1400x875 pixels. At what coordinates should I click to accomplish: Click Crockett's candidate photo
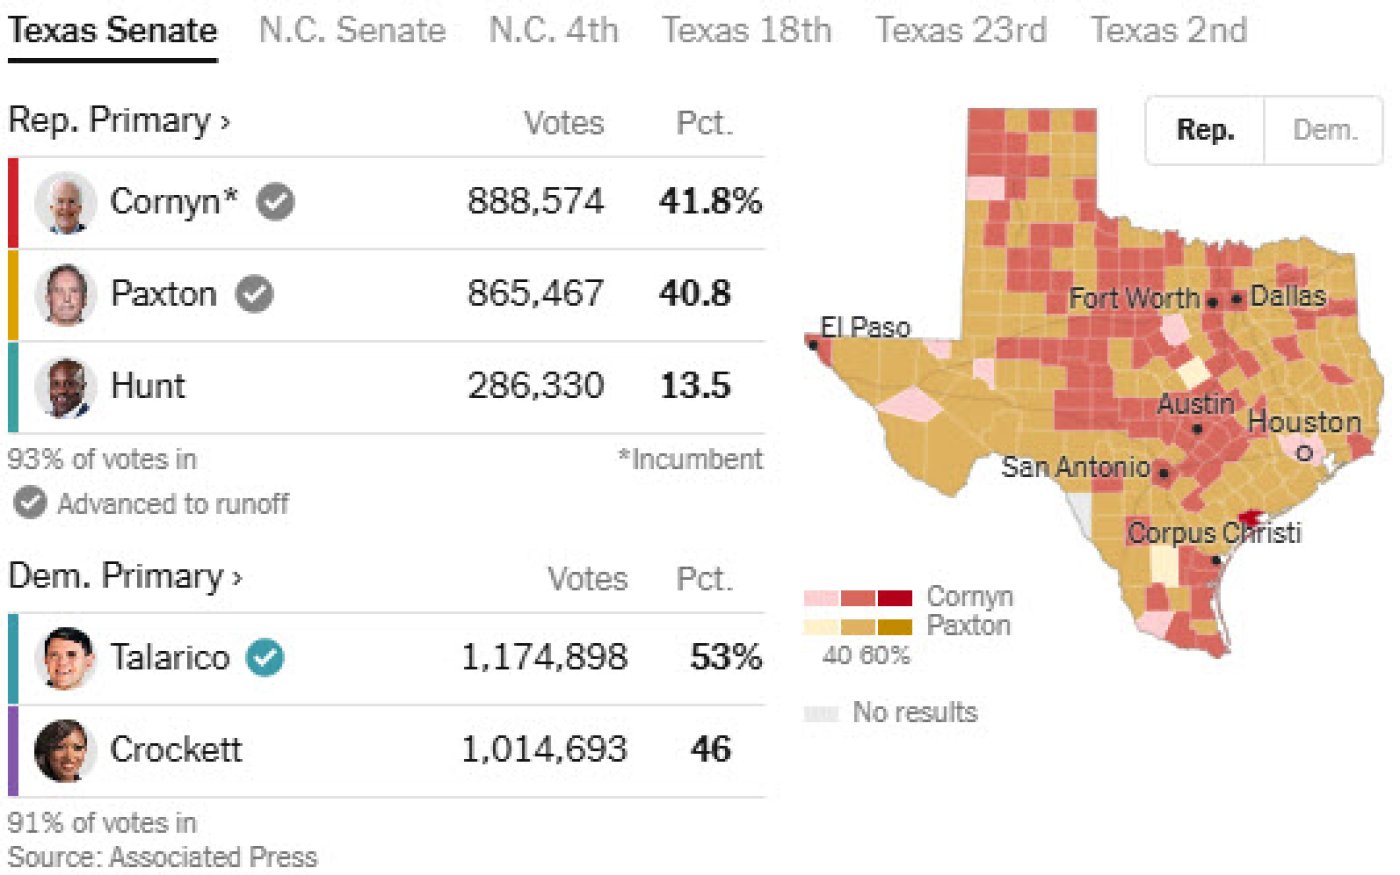point(65,751)
